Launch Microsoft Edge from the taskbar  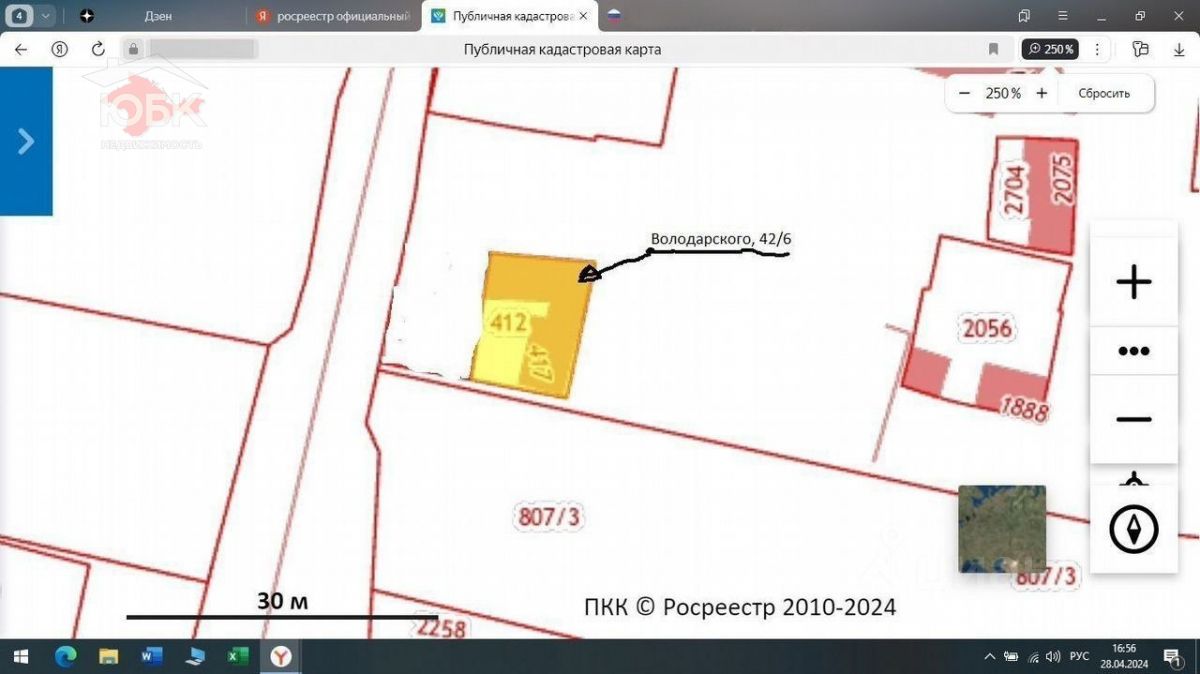pyautogui.click(x=64, y=656)
